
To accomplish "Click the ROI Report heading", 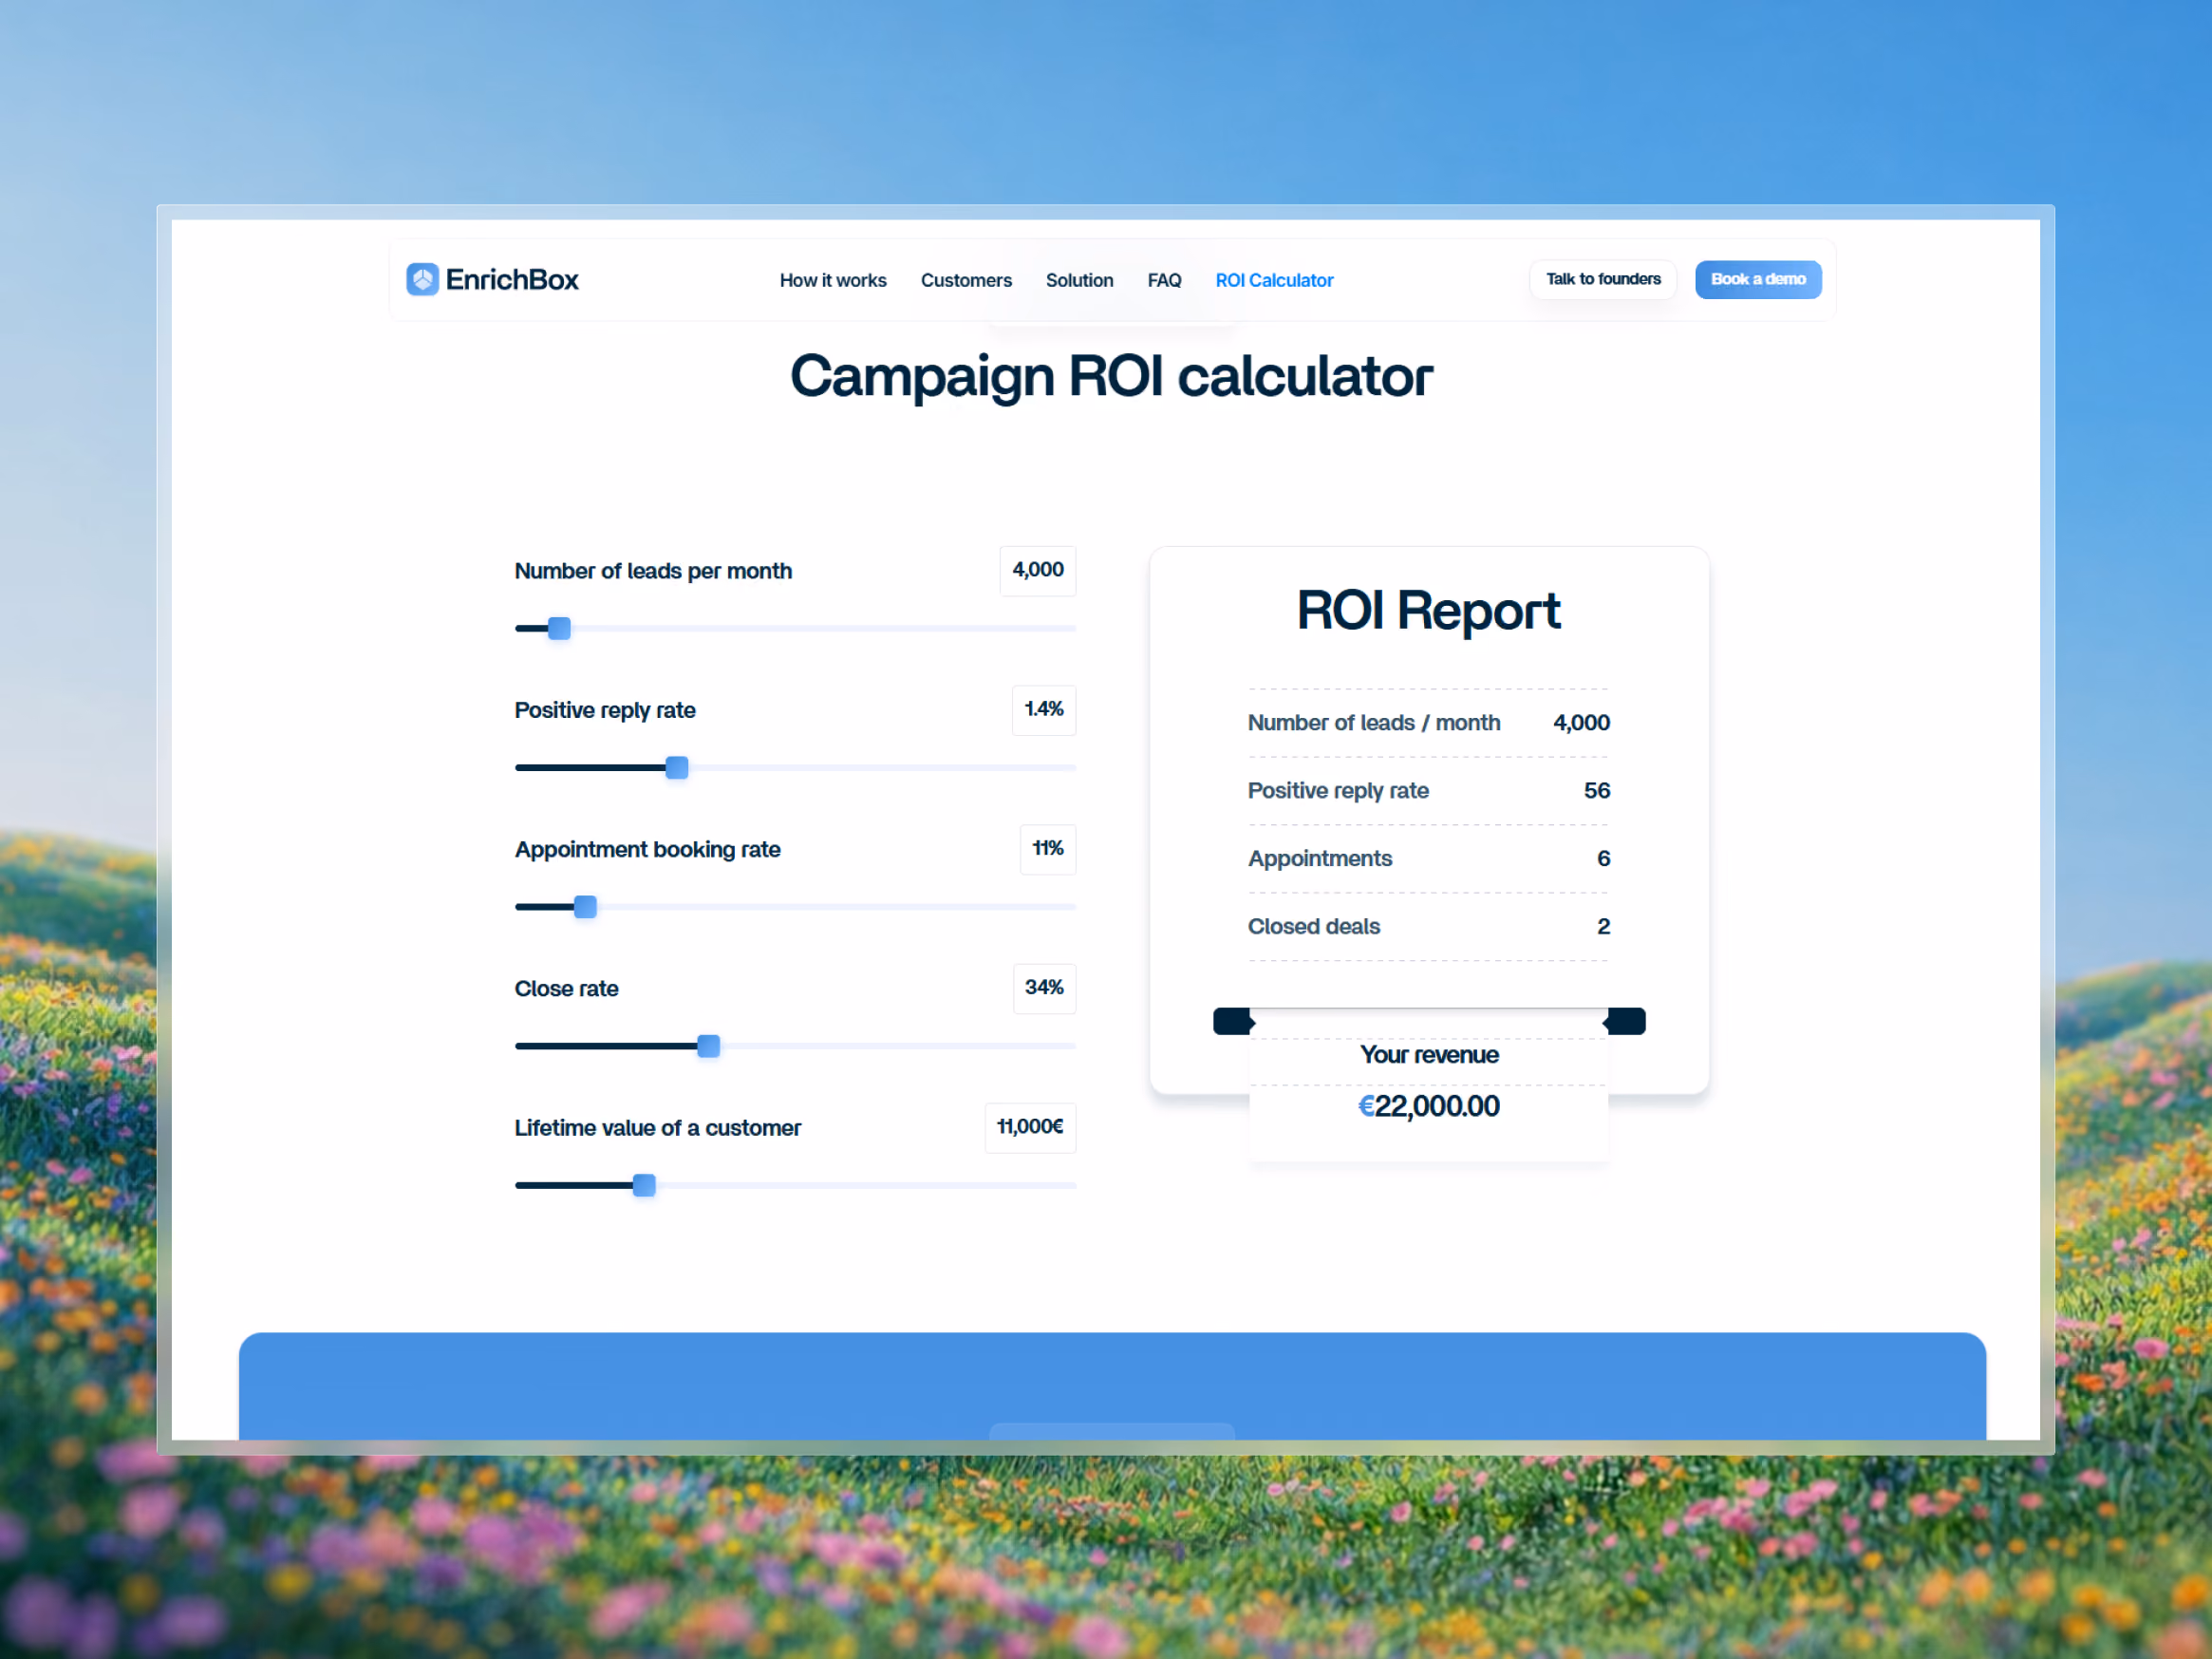I will (1428, 610).
